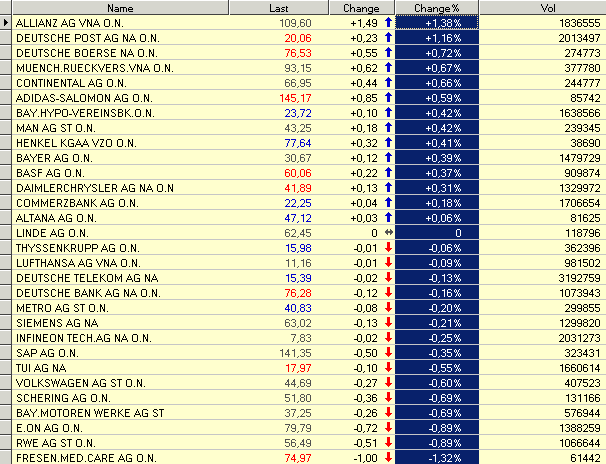This screenshot has width=606, height=464.
Task: Select the name RWE AG ST O.N.
Action: coord(56,443)
